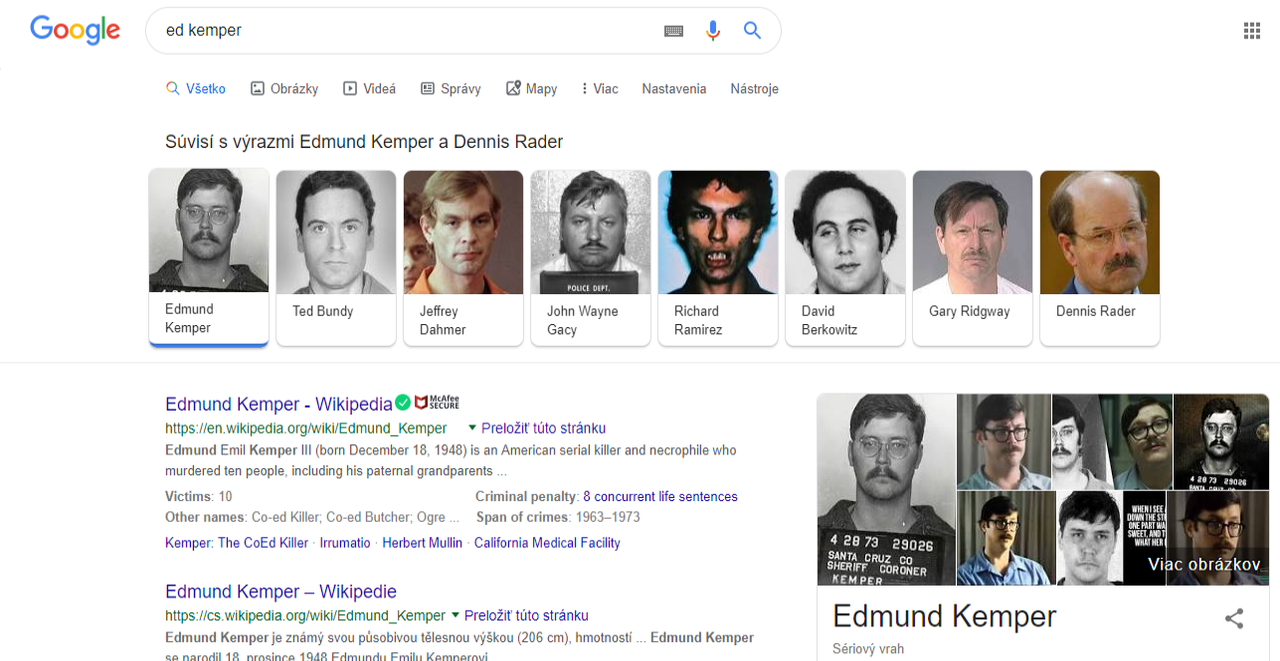Open Nástroje search tools

[x=754, y=88]
